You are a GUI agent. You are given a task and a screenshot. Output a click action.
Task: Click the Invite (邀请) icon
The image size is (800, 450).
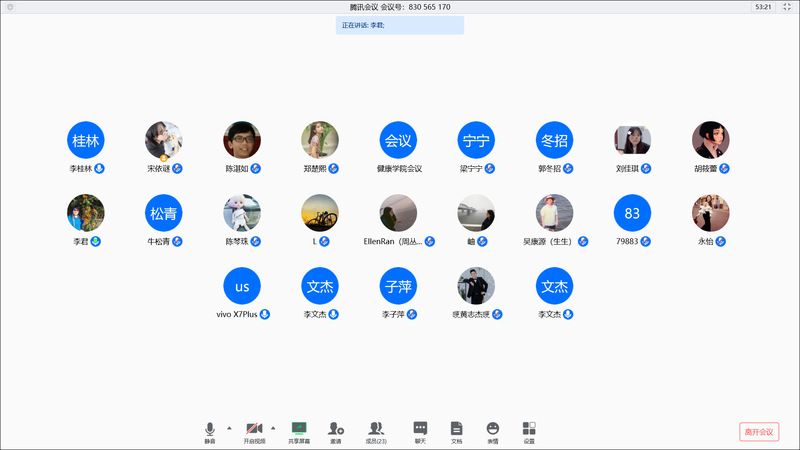pyautogui.click(x=336, y=431)
